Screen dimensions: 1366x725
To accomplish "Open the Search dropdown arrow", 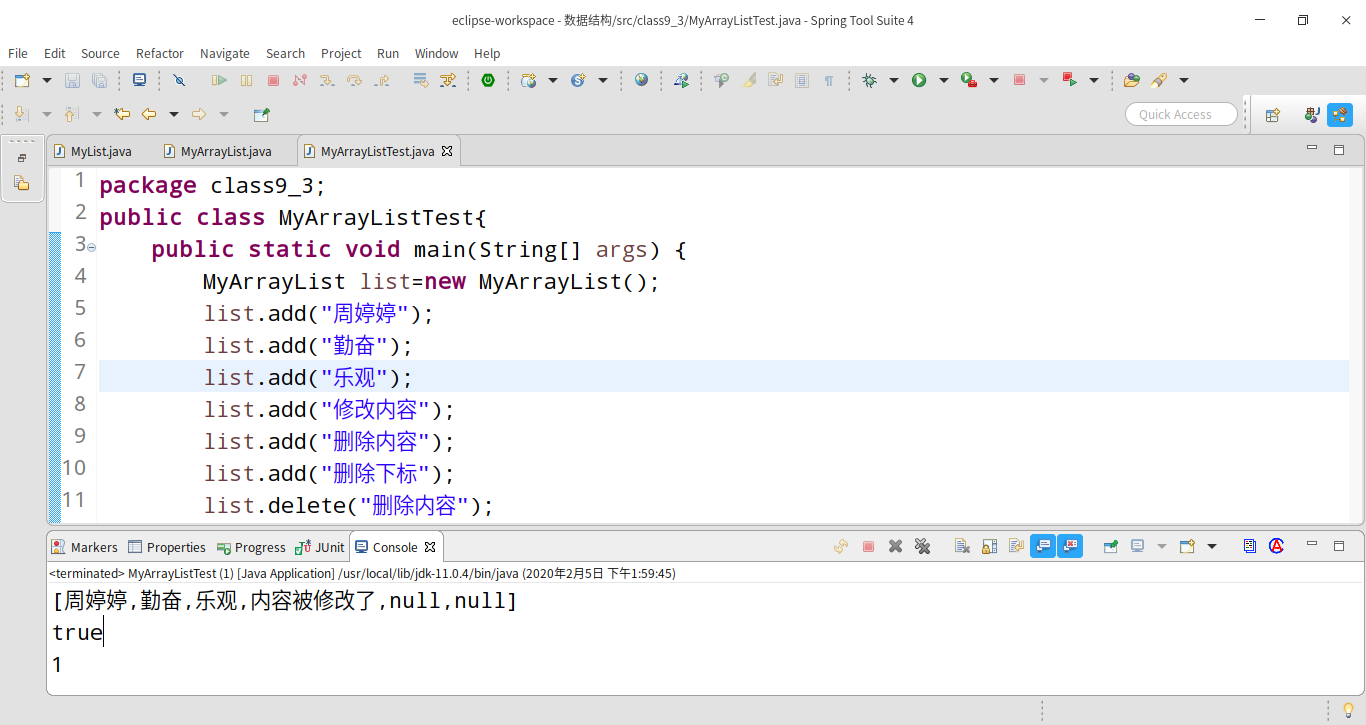I will pos(1184,80).
